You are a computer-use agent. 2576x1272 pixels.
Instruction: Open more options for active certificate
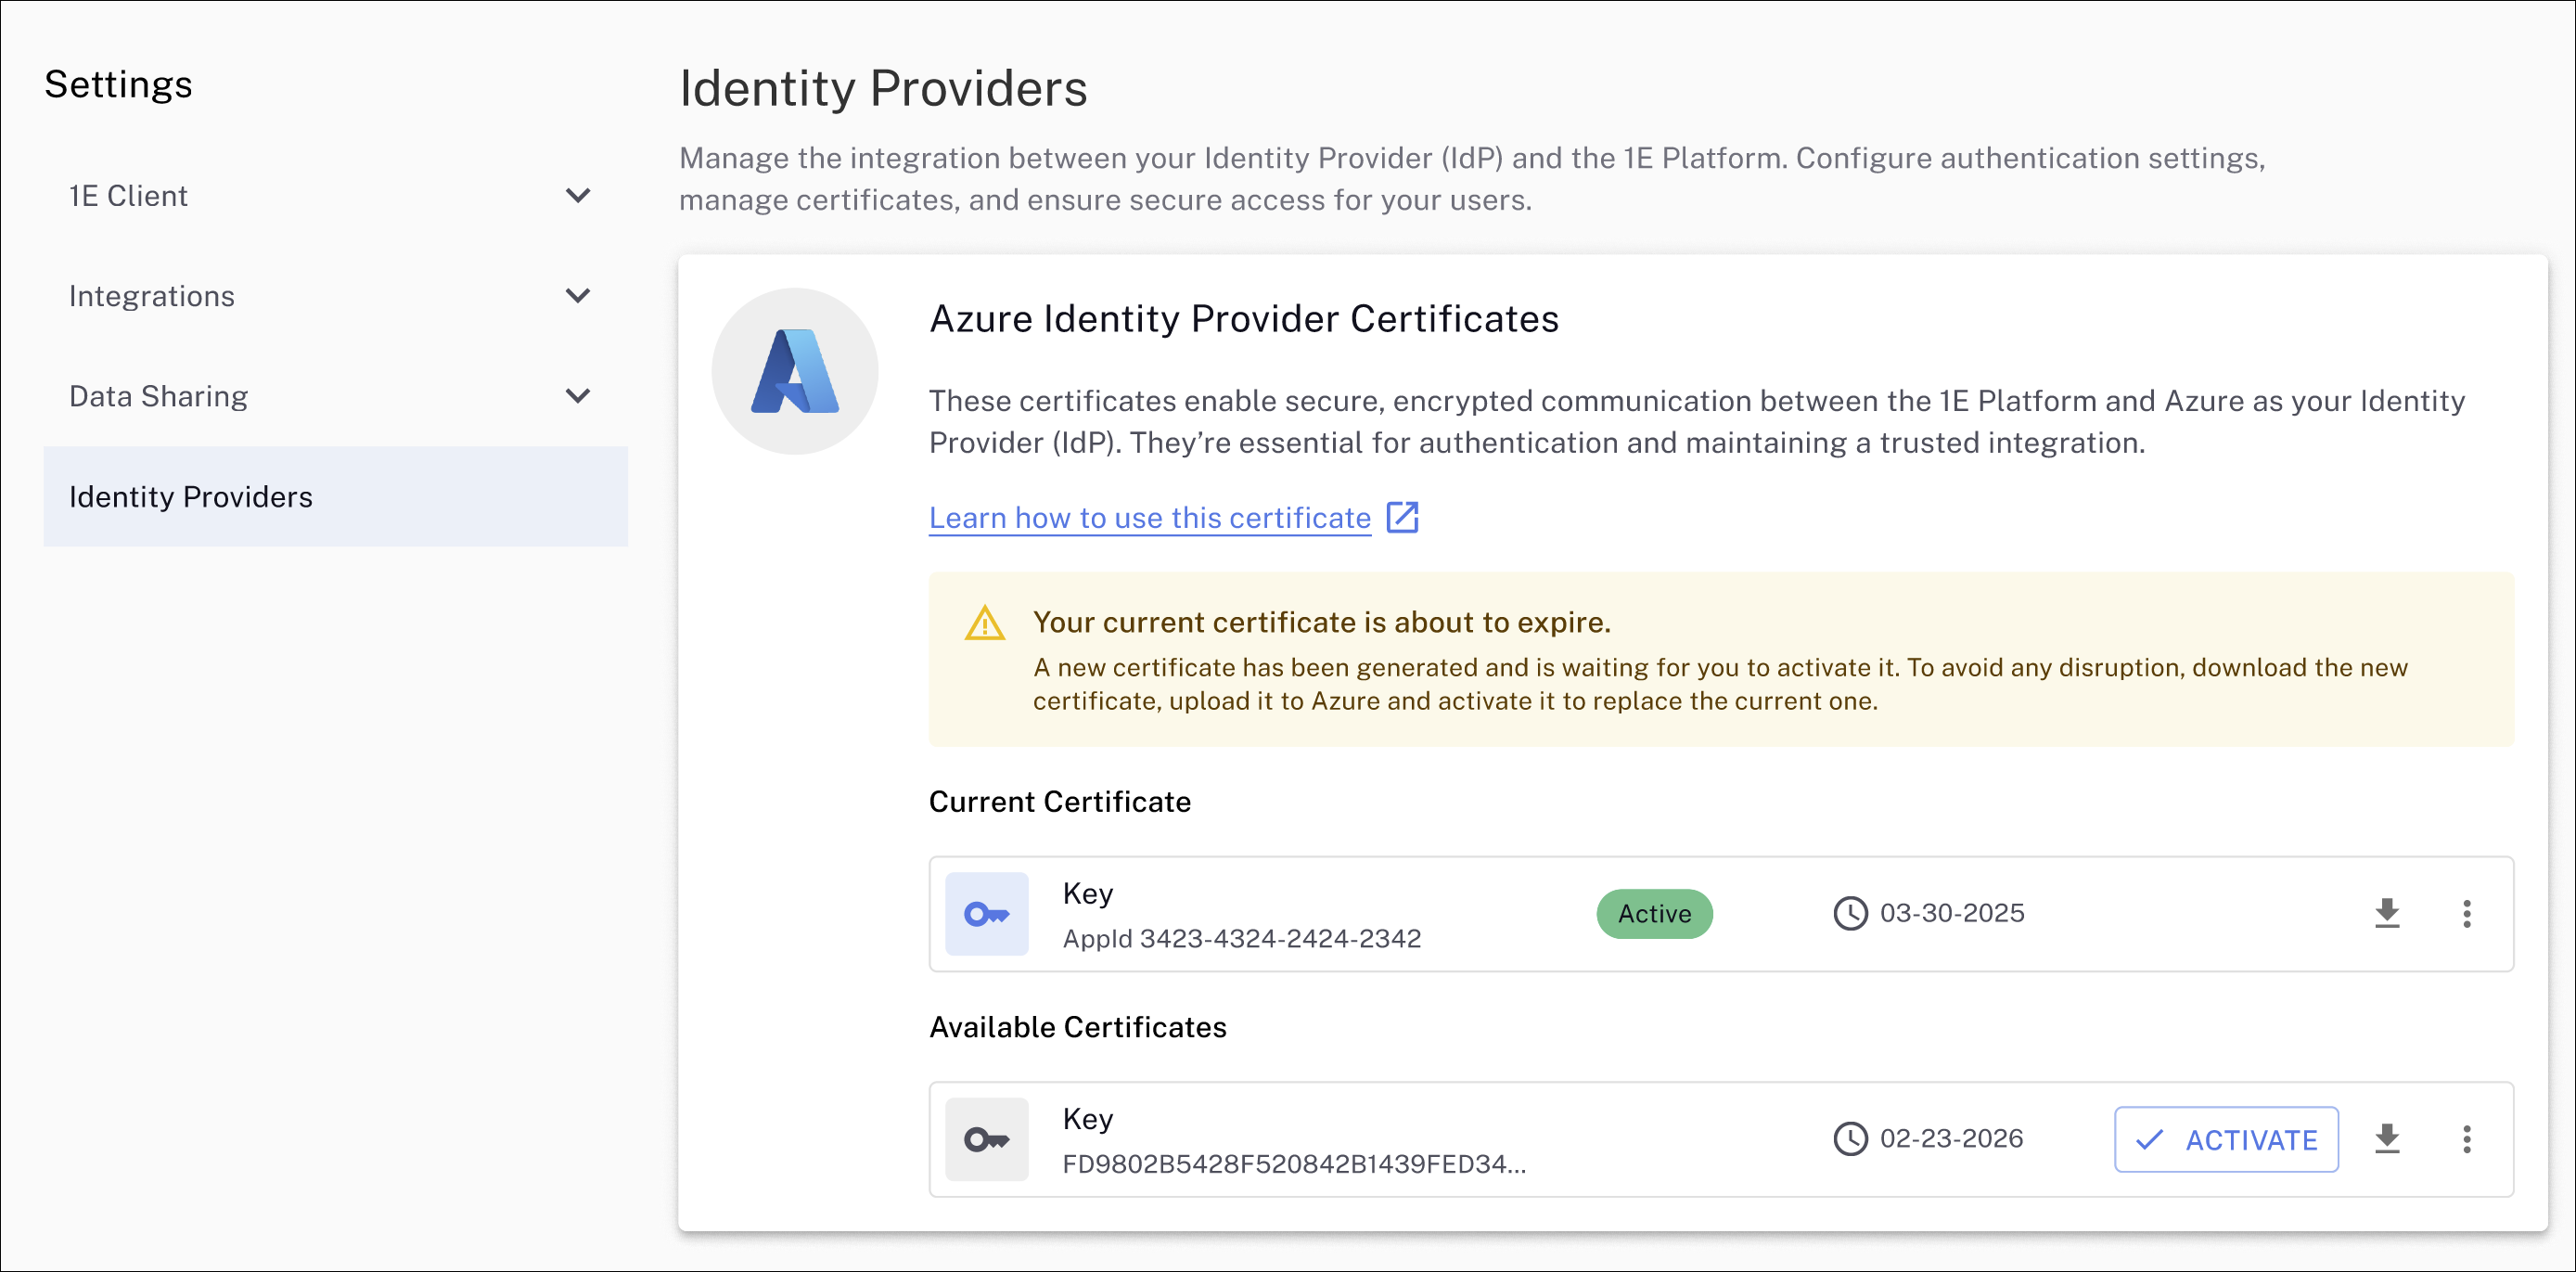(x=2466, y=913)
